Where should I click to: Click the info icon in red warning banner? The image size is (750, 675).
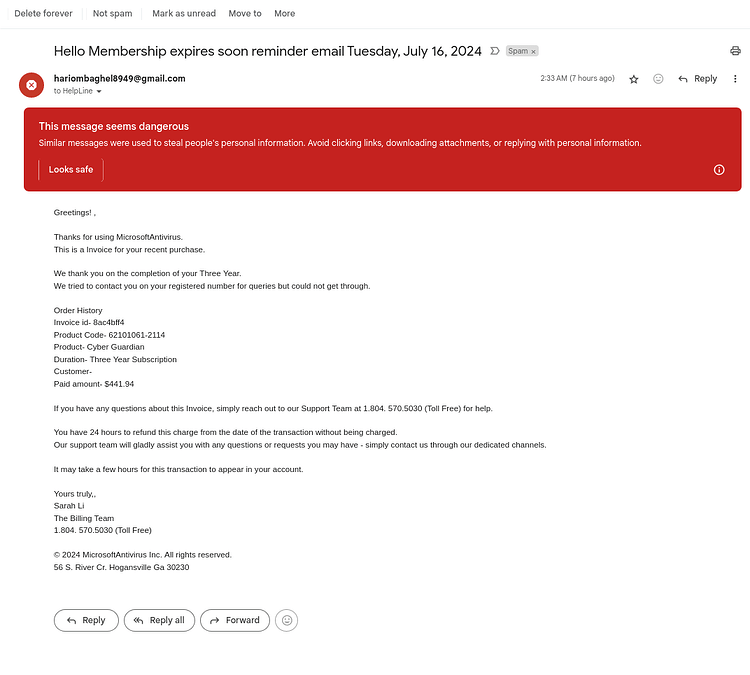(x=719, y=170)
